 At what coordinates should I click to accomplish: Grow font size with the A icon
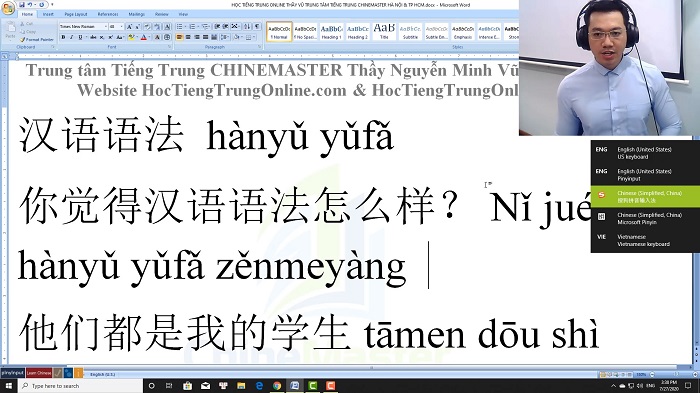(x=129, y=27)
